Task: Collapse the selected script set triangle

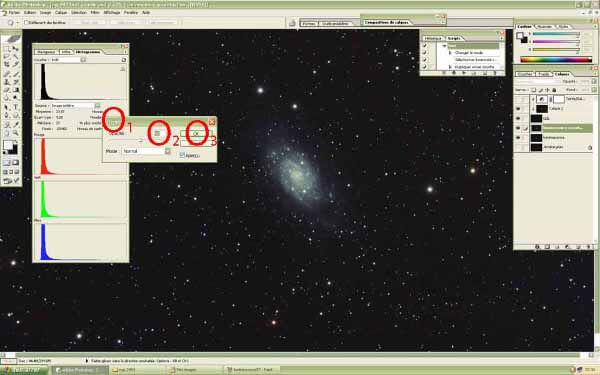Action: pos(445,46)
